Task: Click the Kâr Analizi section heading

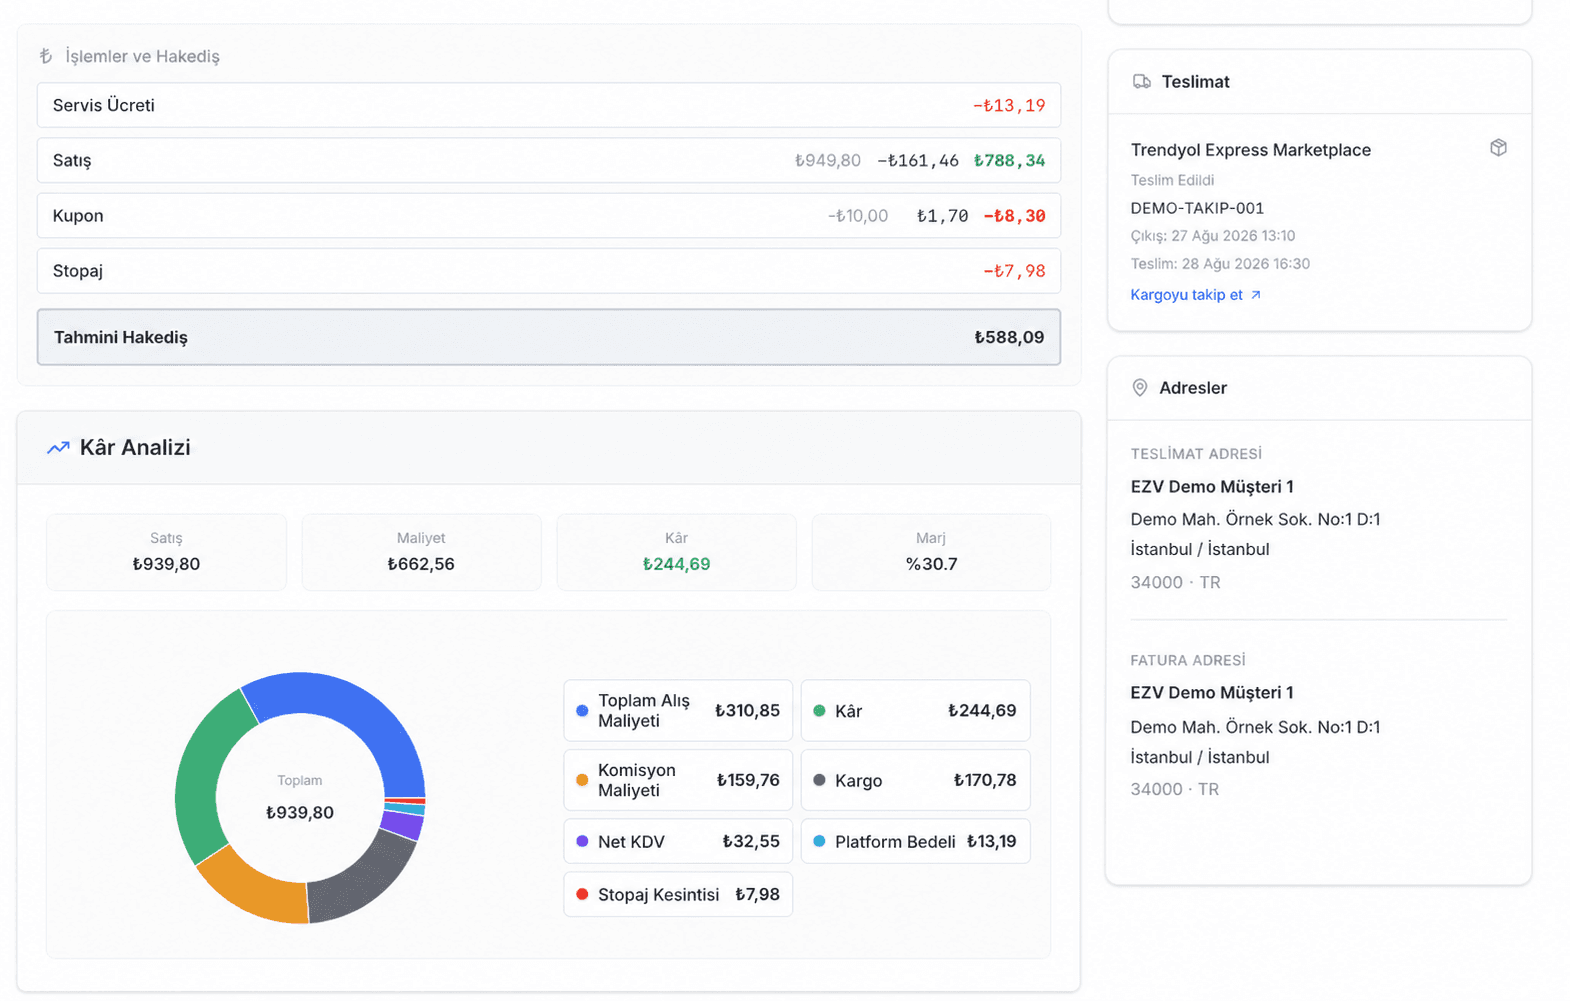Action: pos(135,448)
